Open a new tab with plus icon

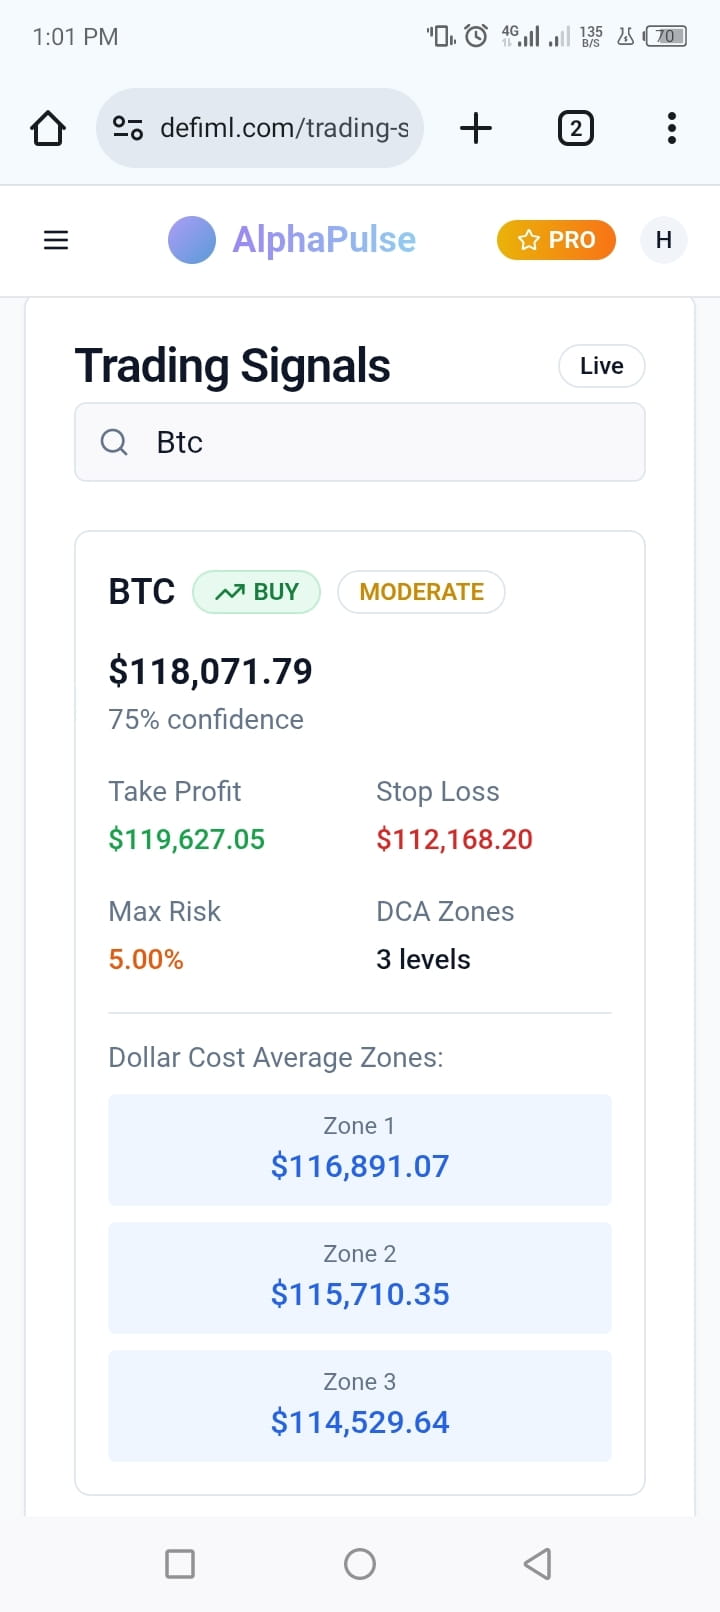click(476, 128)
